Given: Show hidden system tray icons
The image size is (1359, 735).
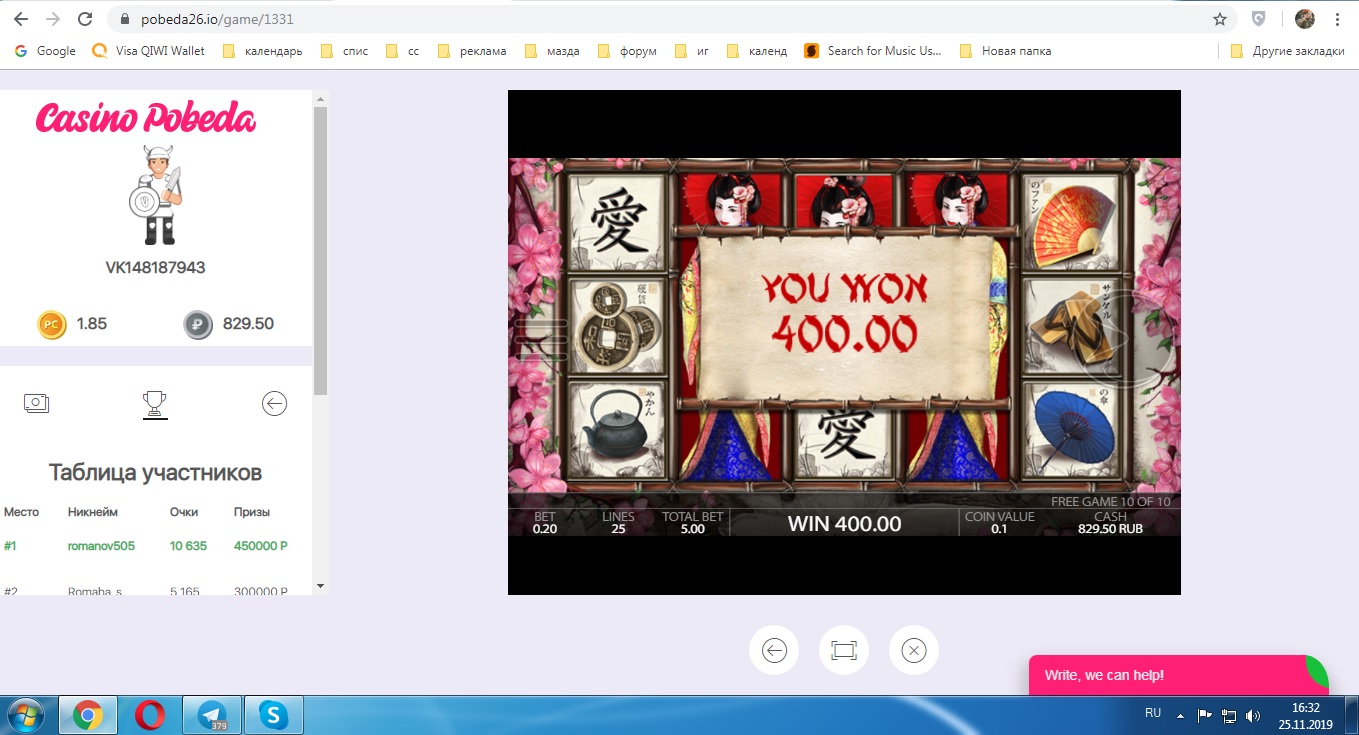Looking at the screenshot, I should coord(1181,715).
